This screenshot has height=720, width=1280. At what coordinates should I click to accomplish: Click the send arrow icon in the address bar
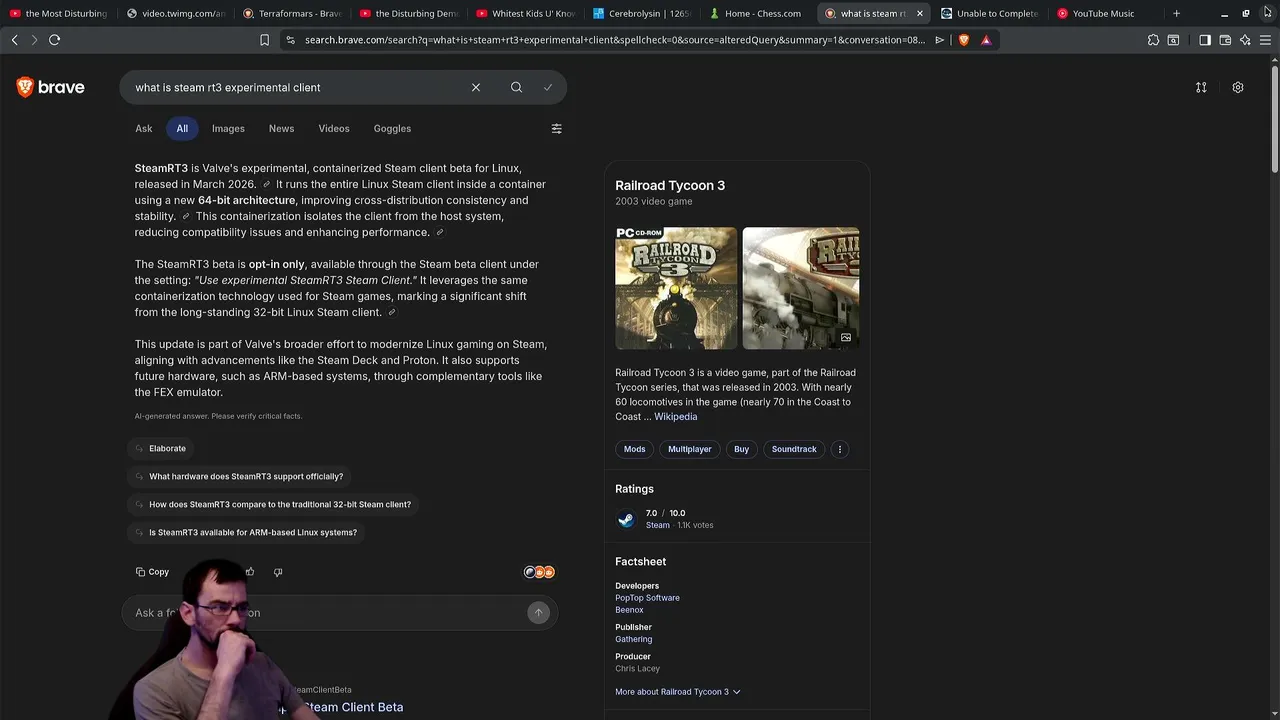pos(939,40)
